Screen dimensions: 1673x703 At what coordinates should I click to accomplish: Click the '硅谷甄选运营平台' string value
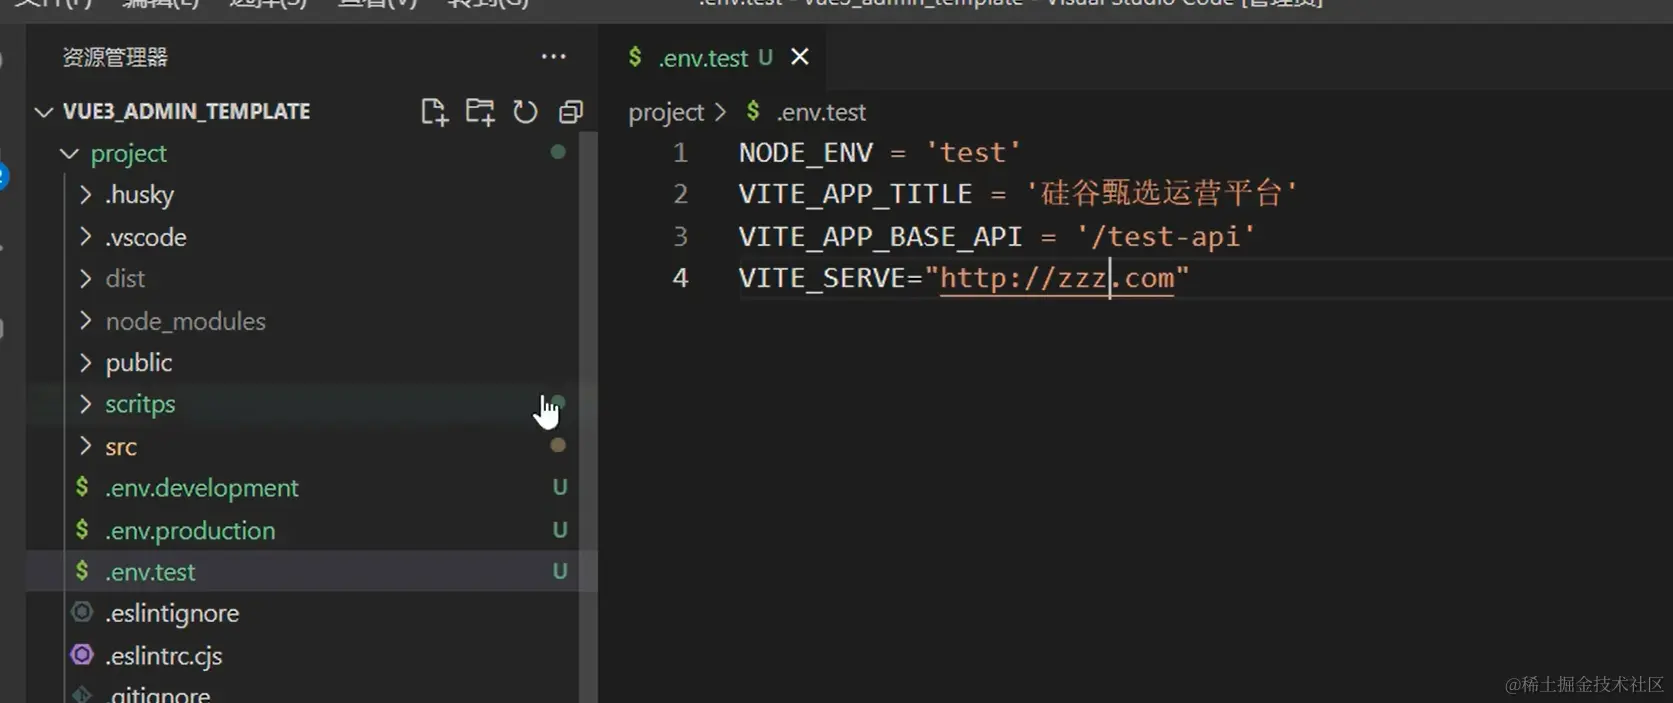(x=1162, y=193)
